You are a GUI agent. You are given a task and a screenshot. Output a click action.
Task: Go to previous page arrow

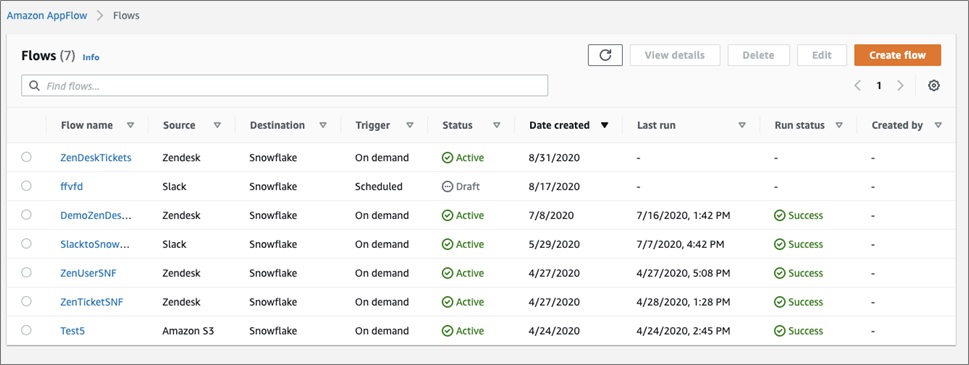(x=858, y=86)
